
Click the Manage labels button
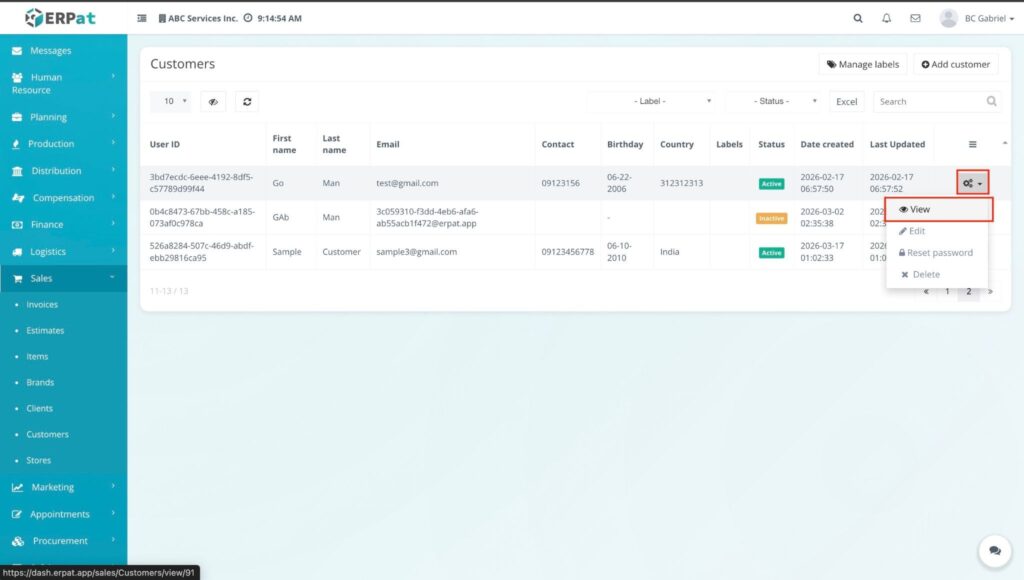(x=862, y=64)
